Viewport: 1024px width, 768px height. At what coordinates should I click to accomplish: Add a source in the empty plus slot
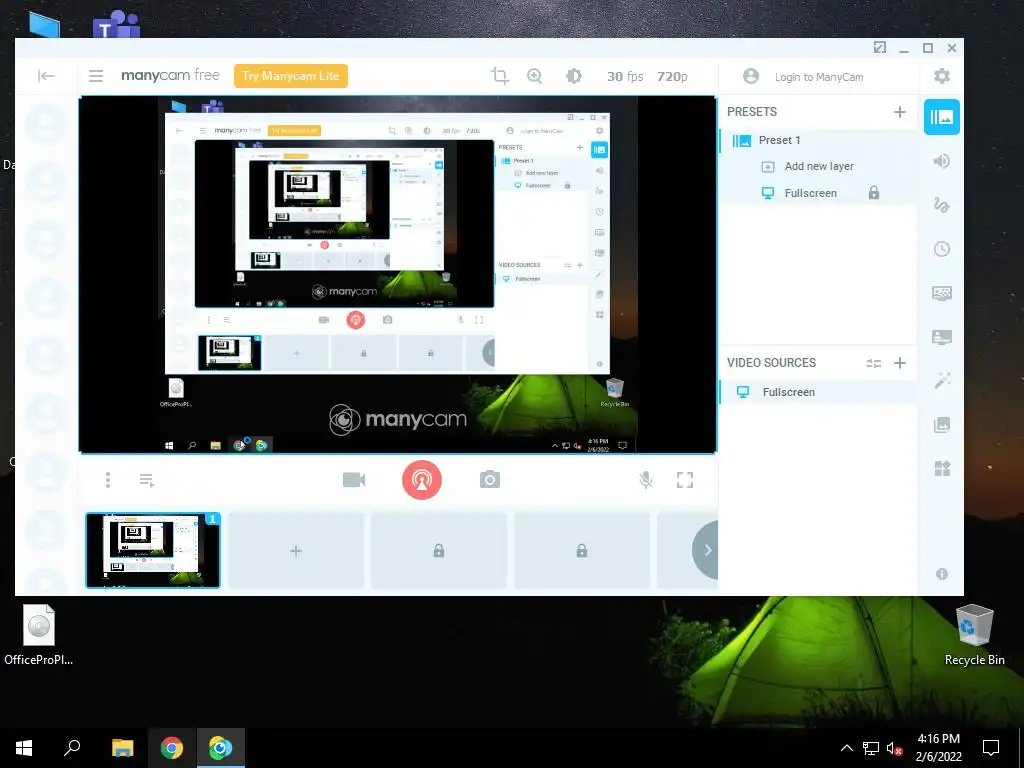[x=296, y=551]
